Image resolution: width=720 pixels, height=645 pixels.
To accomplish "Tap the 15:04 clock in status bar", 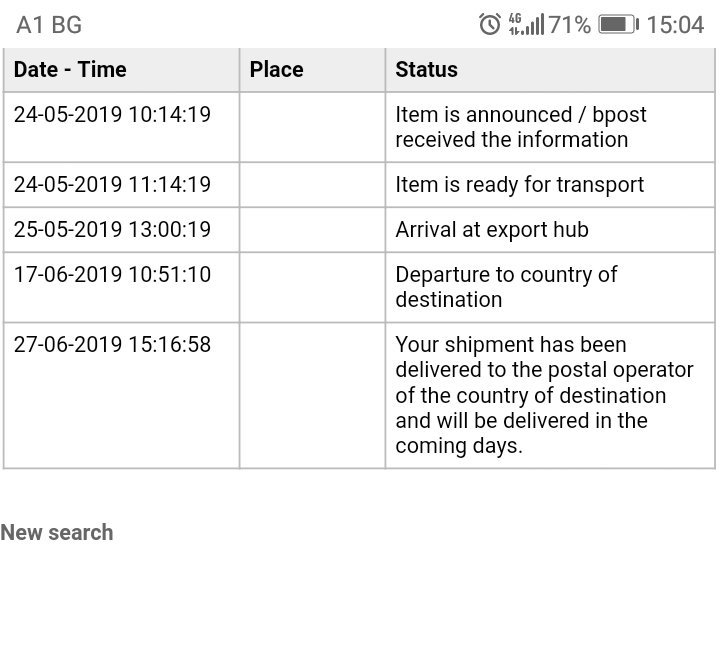I will tap(675, 24).
